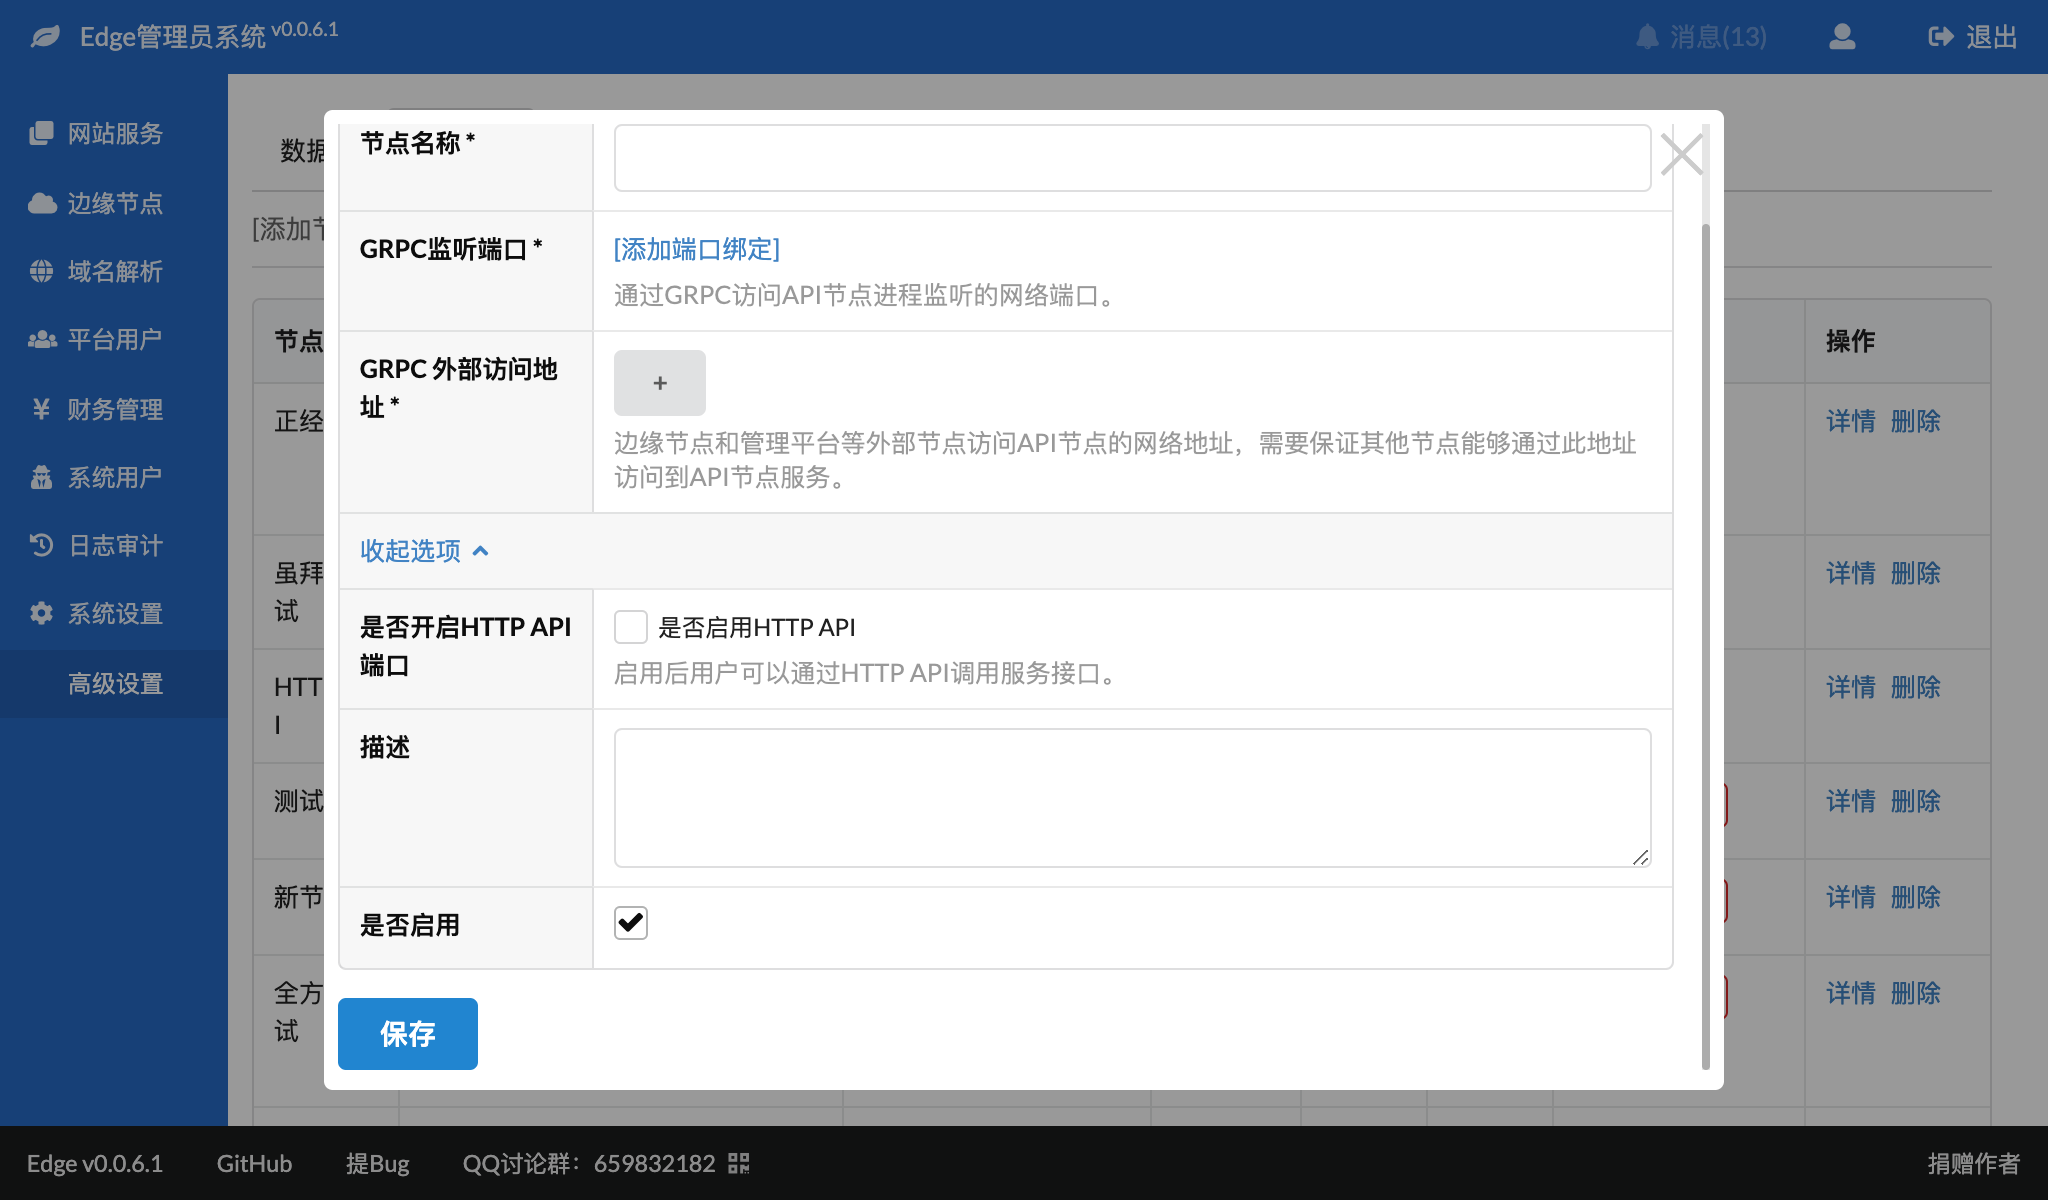The height and width of the screenshot is (1200, 2048).
Task: Click the 节点名称 input field
Action: [1132, 158]
